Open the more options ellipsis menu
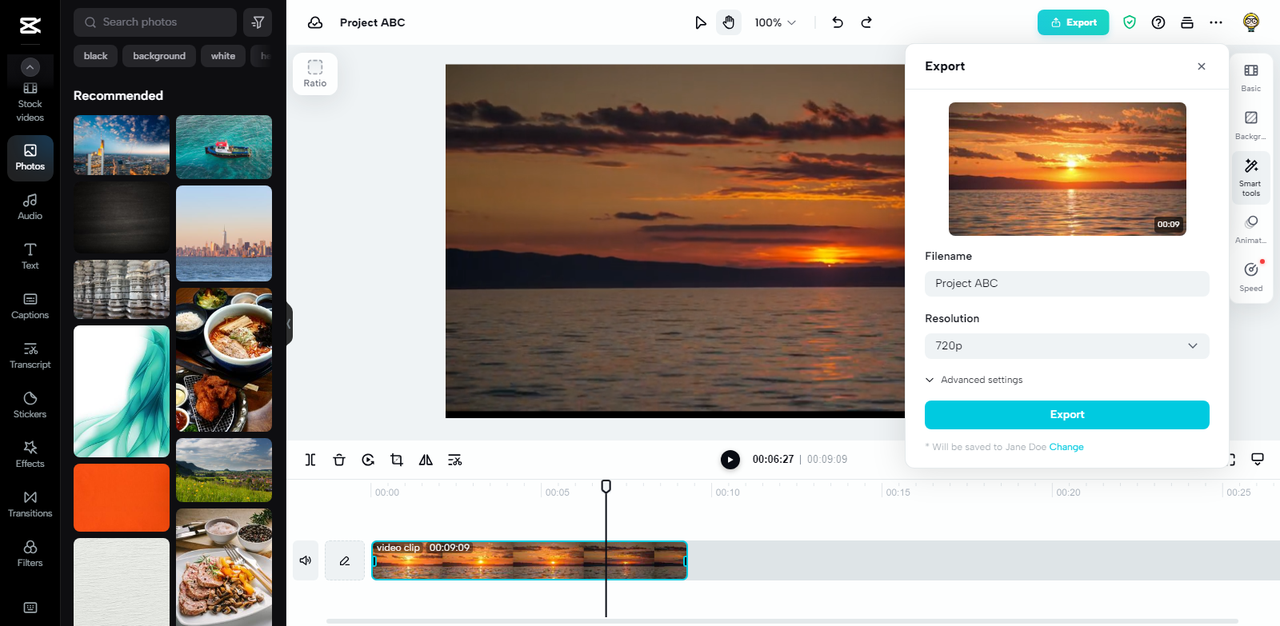Image resolution: width=1280 pixels, height=626 pixels. coord(1216,22)
